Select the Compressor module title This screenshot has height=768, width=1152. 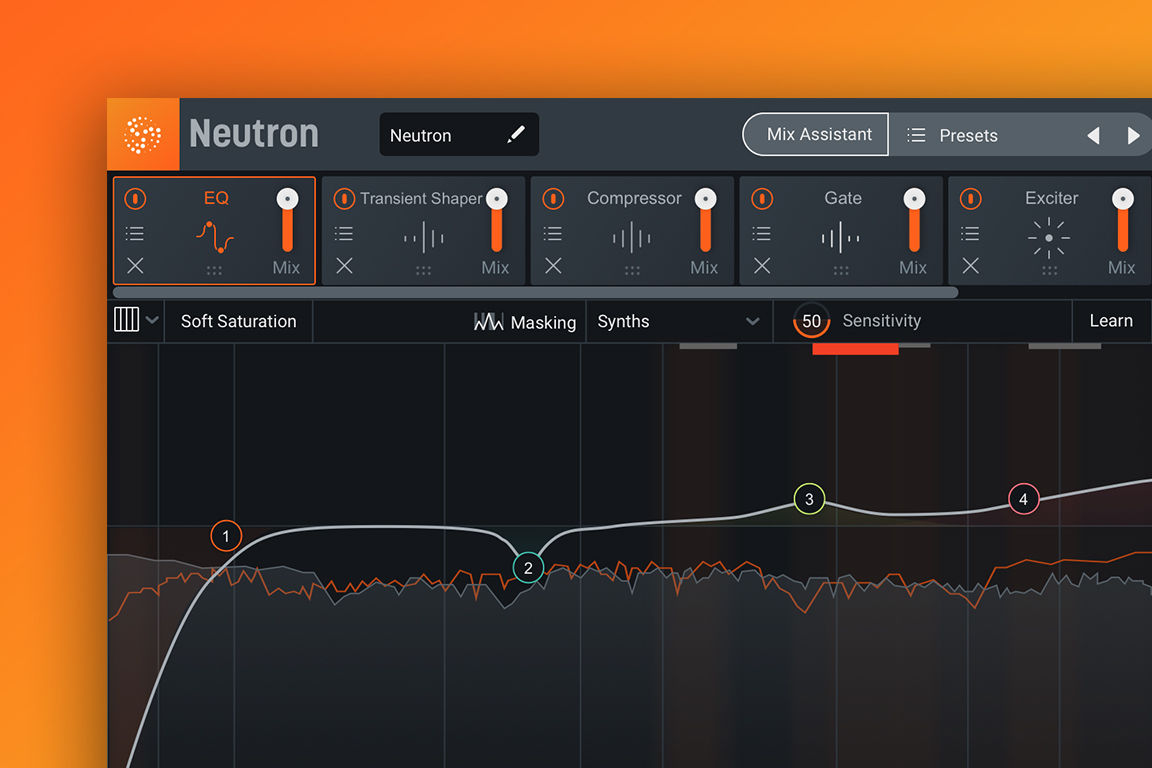pos(634,198)
